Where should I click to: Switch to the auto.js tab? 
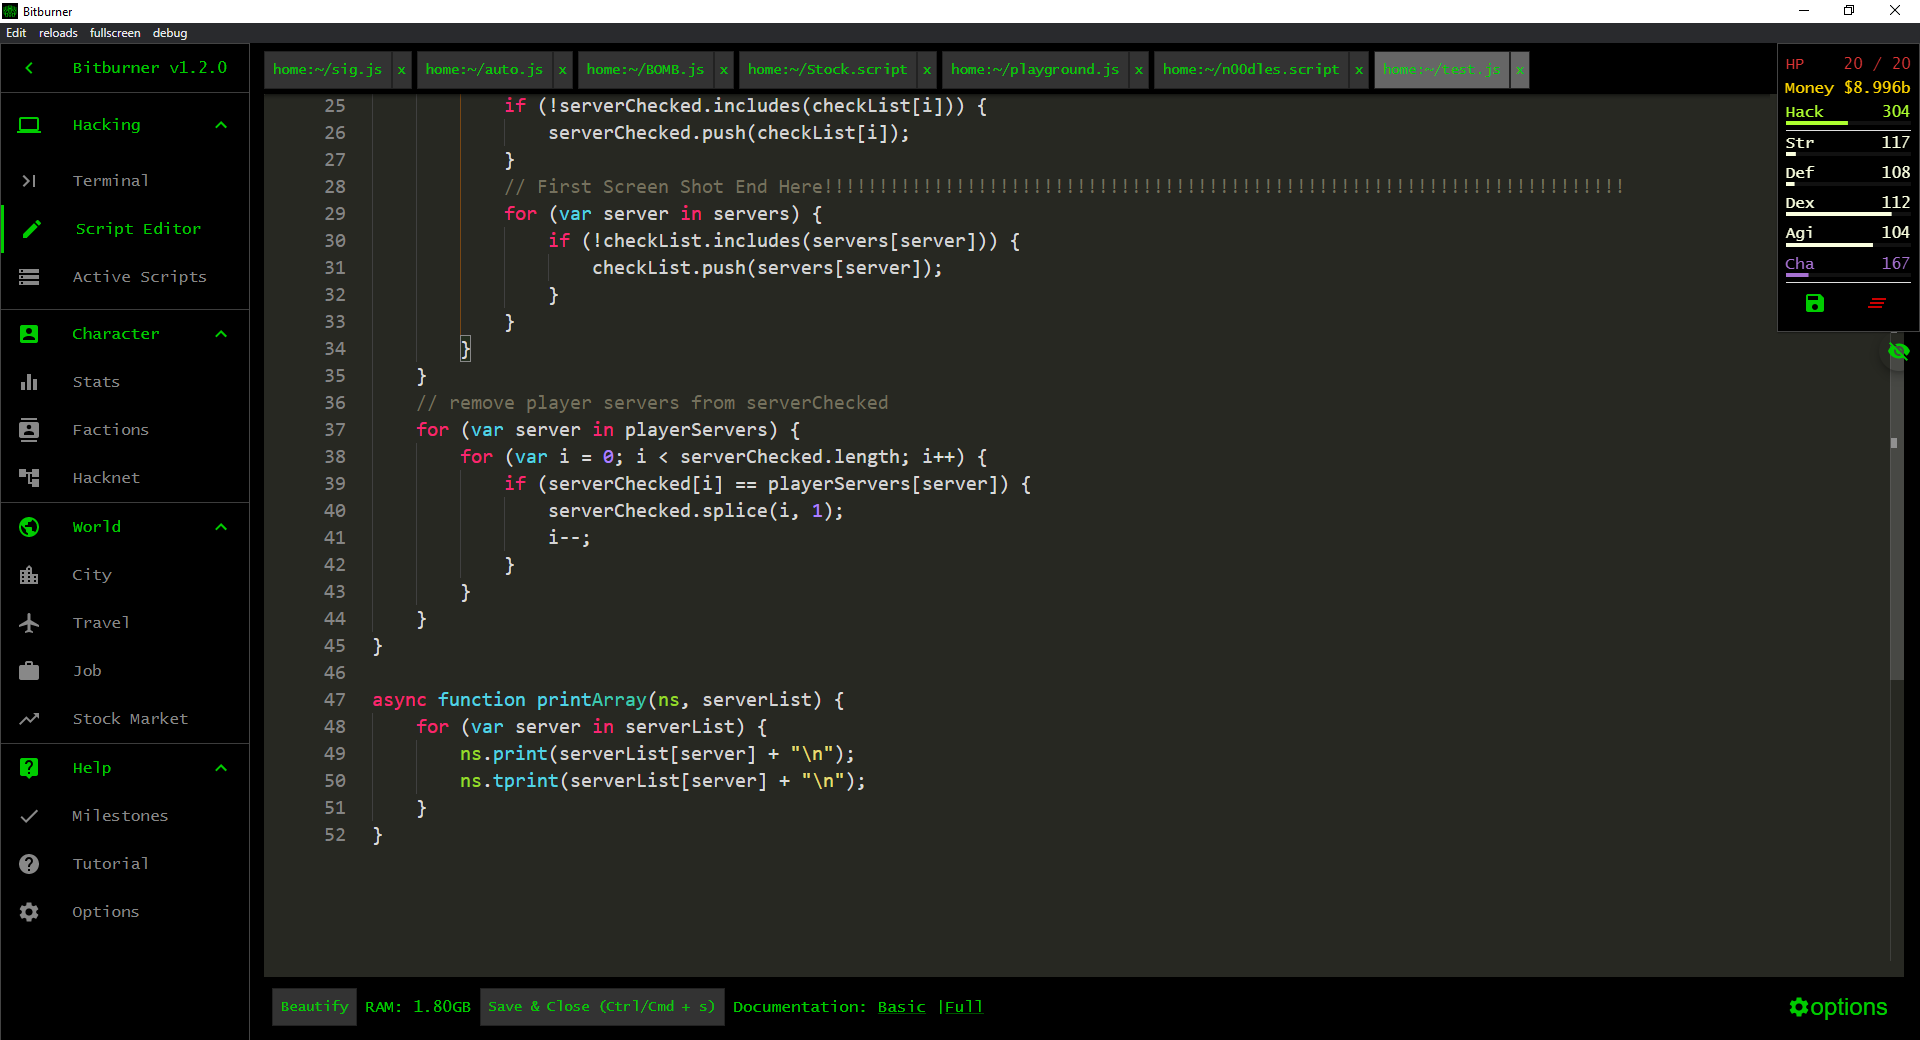pos(484,69)
